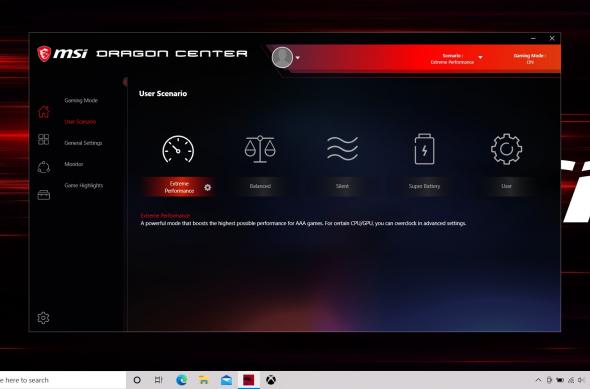Open Cortana circle on taskbar
This screenshot has height=389, width=590.
137,380
